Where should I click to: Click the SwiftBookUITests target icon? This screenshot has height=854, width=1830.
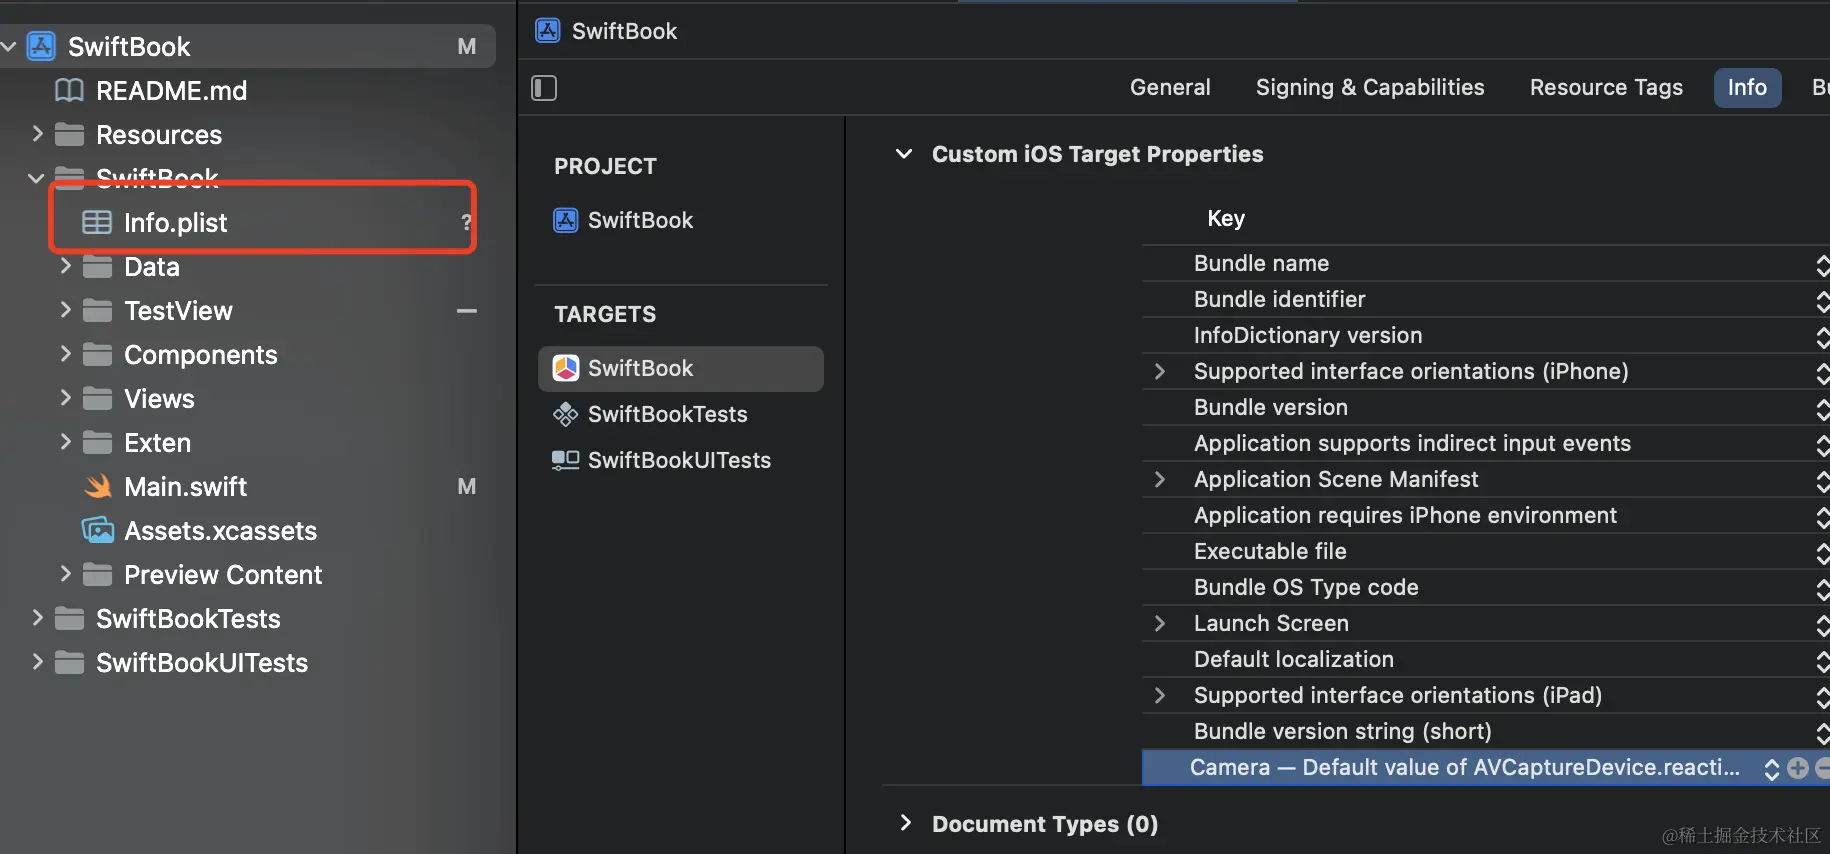pyautogui.click(x=566, y=460)
